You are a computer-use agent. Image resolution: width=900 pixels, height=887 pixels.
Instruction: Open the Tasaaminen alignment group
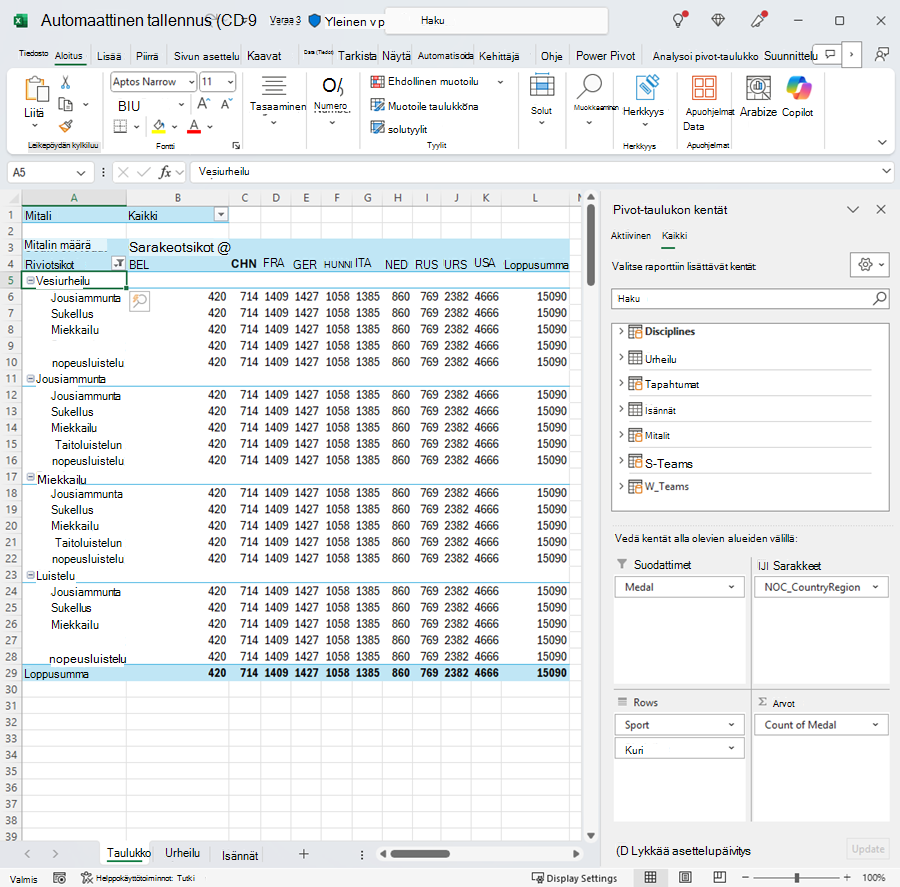[274, 101]
